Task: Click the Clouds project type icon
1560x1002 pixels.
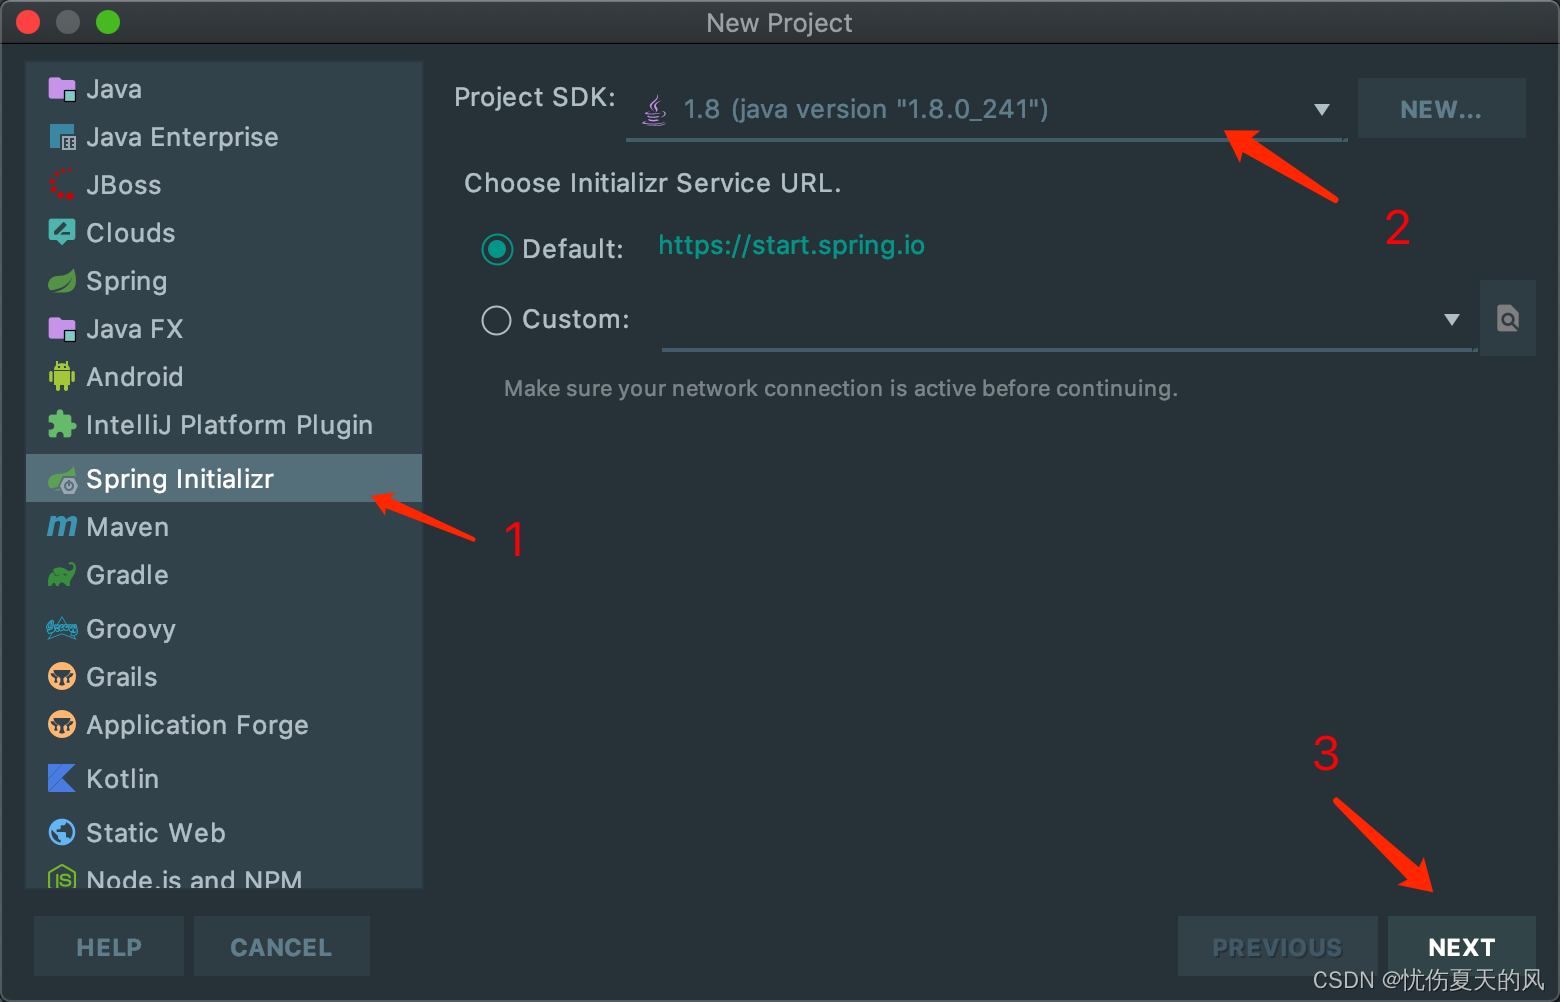Action: pyautogui.click(x=62, y=232)
